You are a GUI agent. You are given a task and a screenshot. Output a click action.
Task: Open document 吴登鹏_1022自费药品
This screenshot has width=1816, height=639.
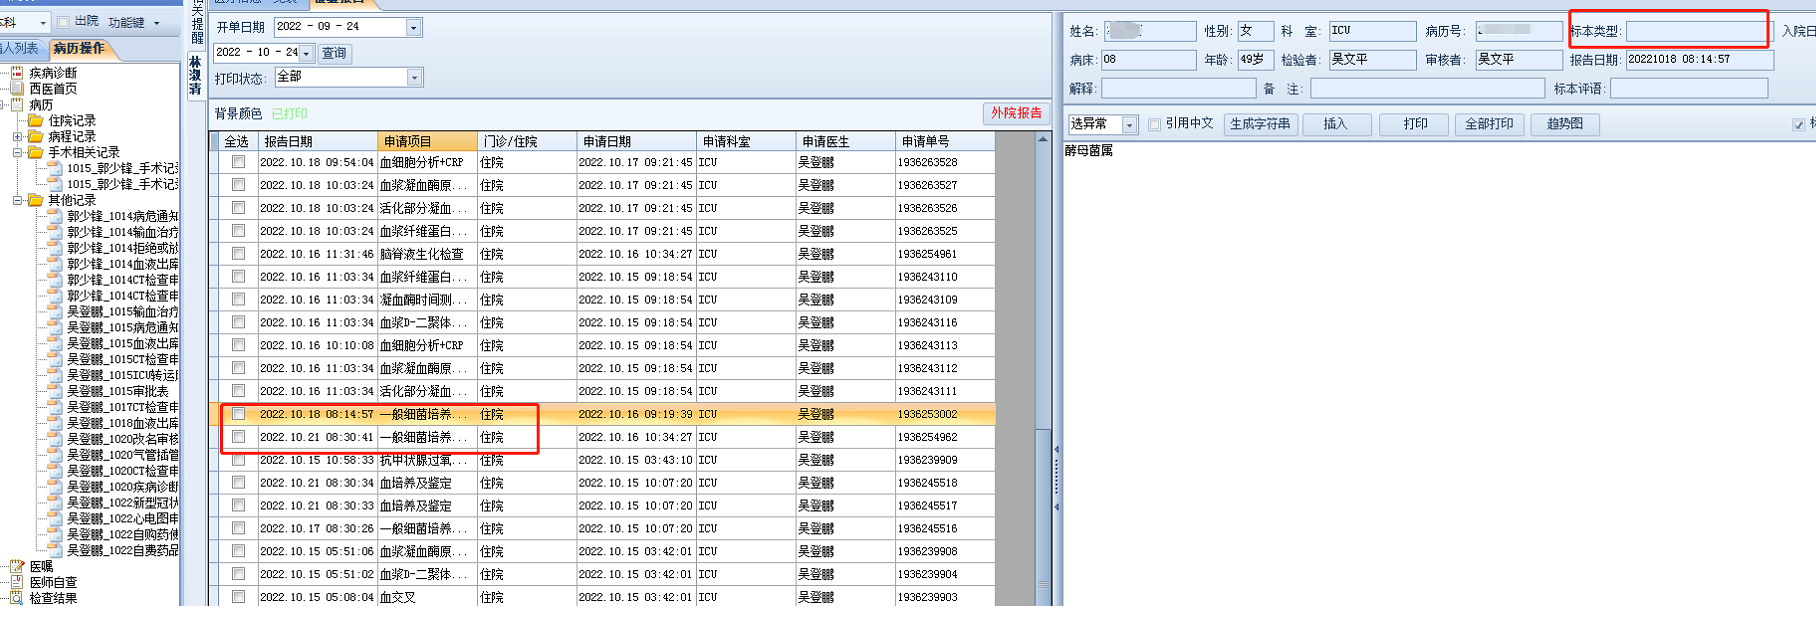pyautogui.click(x=123, y=551)
